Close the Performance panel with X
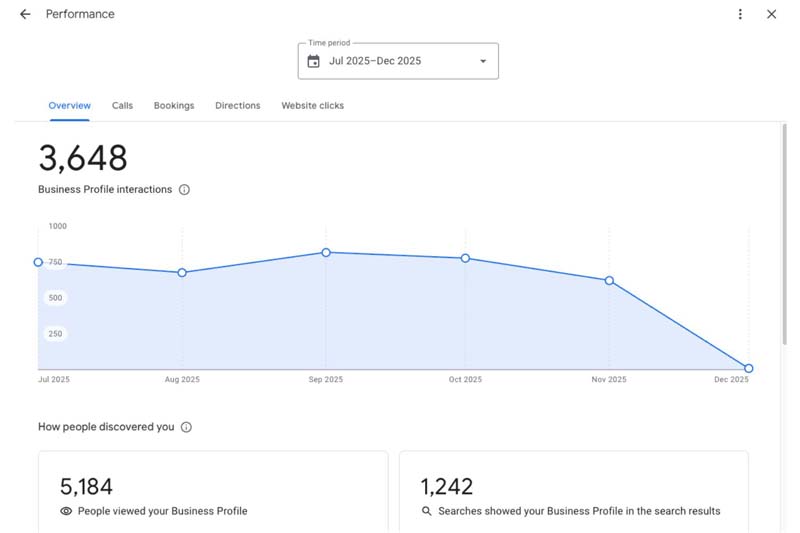 point(771,14)
